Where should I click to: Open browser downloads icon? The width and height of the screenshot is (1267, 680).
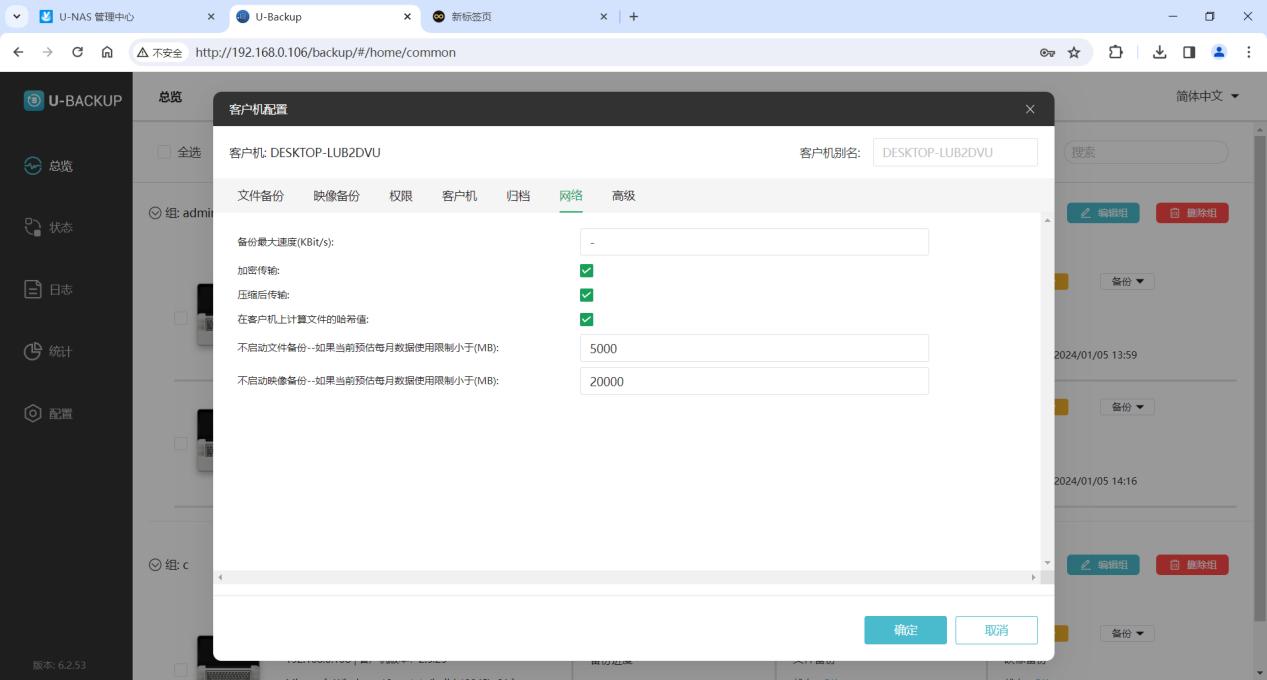pyautogui.click(x=1160, y=52)
